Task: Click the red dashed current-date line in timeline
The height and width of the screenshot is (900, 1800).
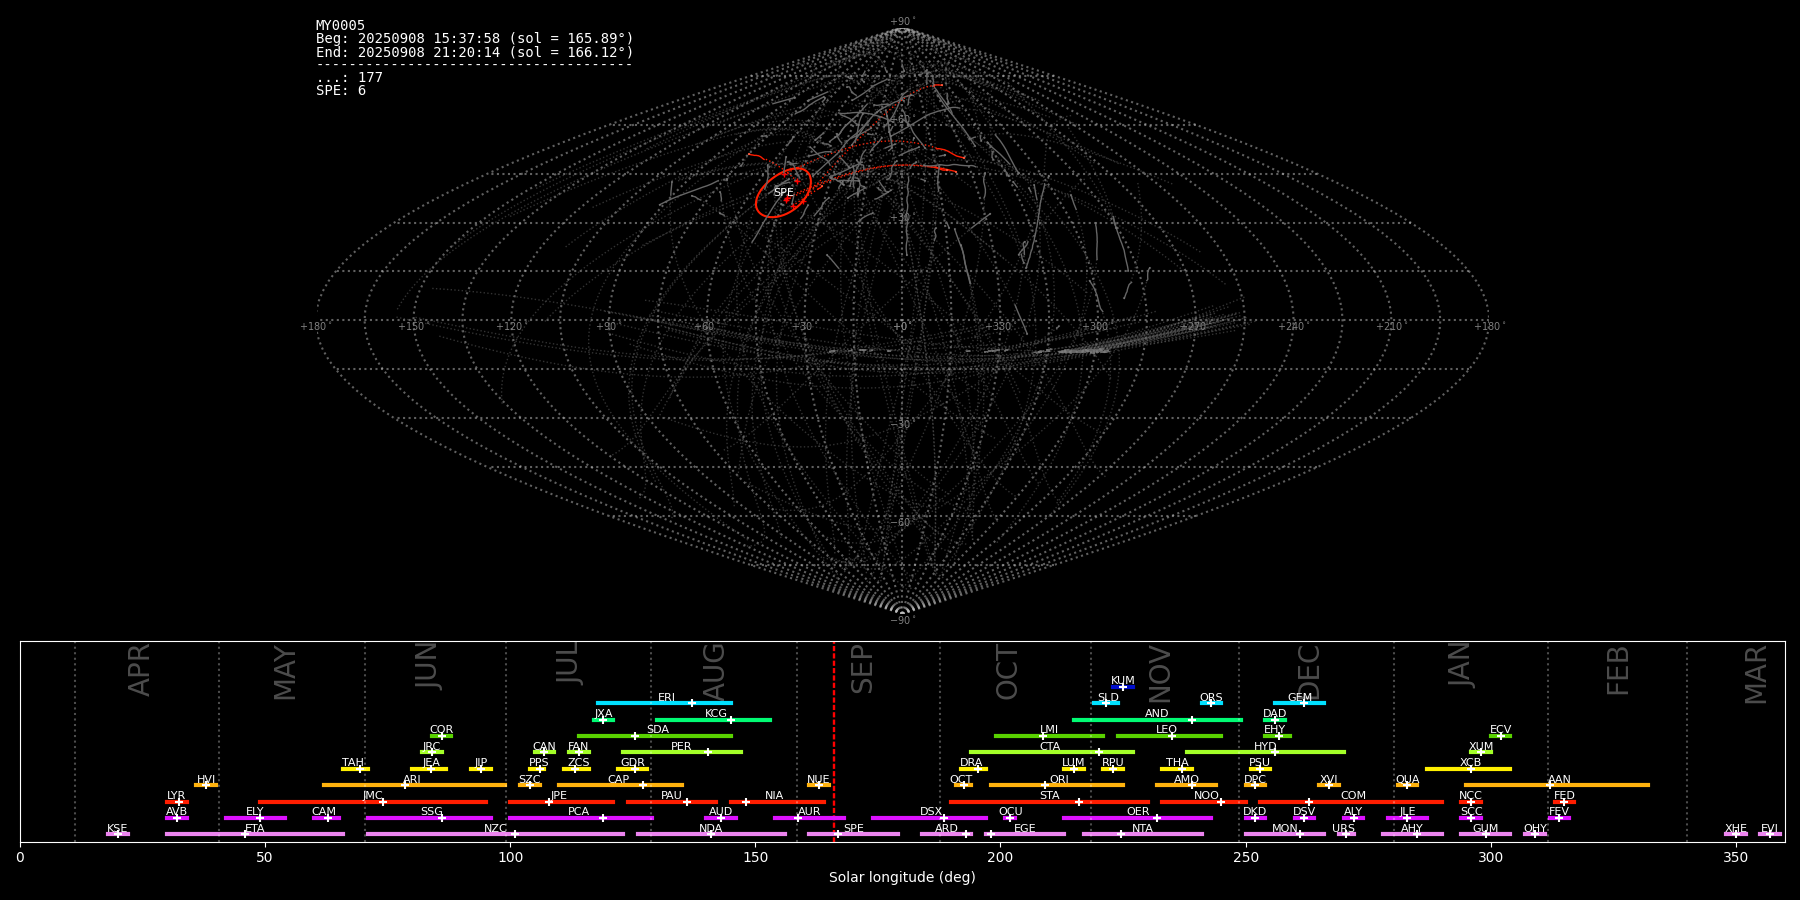Action: 834,741
